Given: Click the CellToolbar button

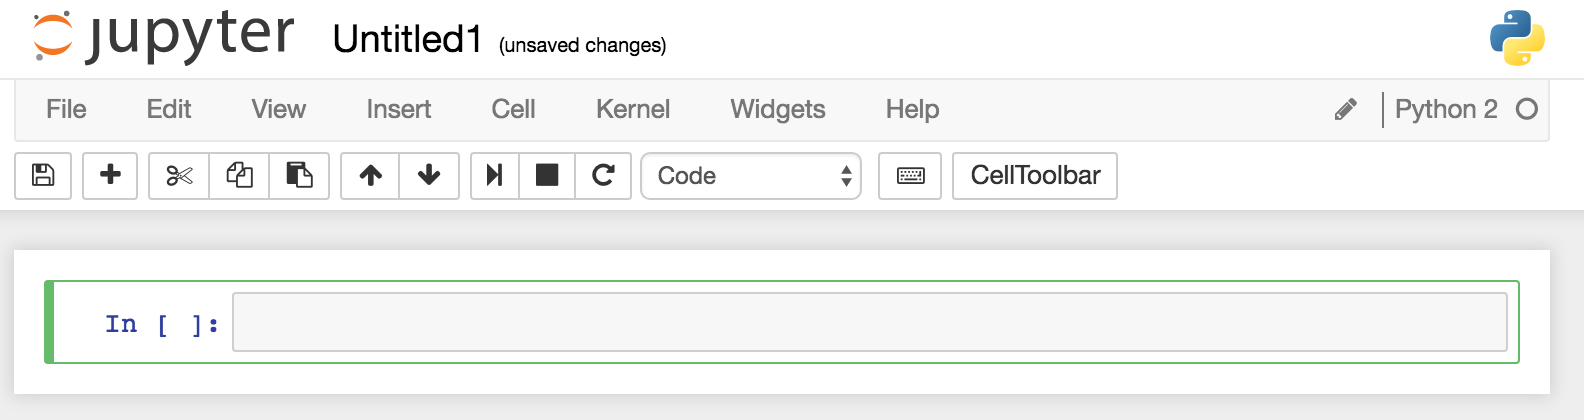Looking at the screenshot, I should tap(1035, 176).
